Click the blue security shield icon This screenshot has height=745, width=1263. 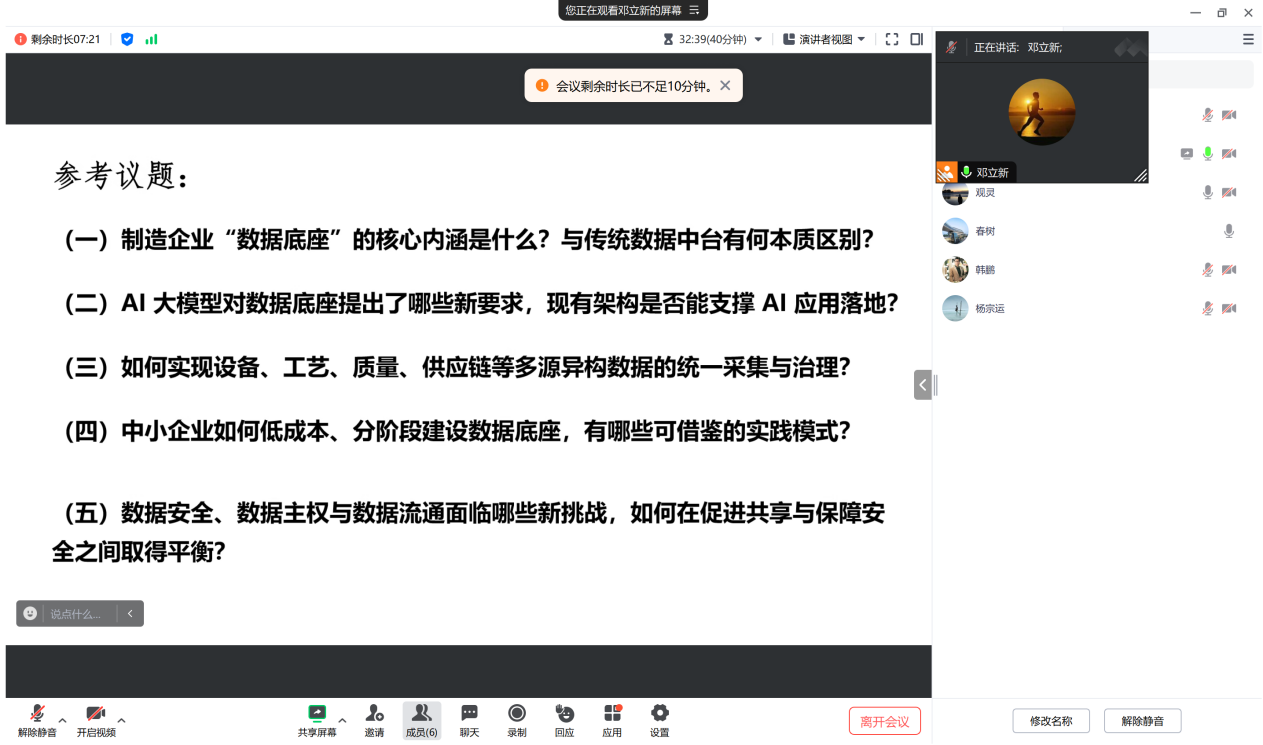coord(127,39)
